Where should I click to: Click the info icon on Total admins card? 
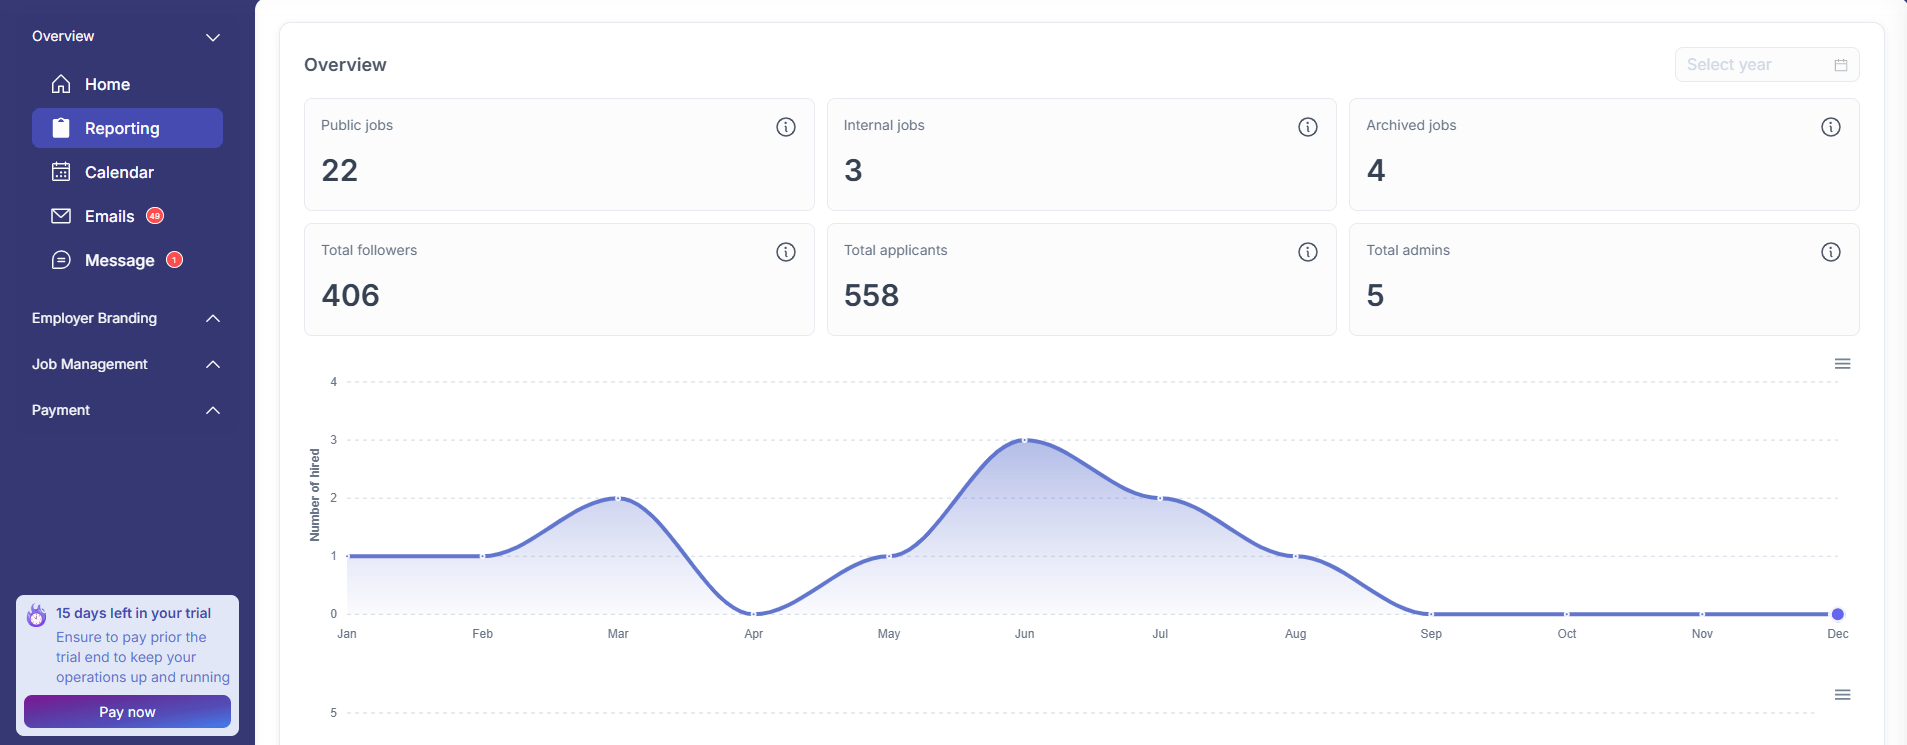click(1830, 252)
